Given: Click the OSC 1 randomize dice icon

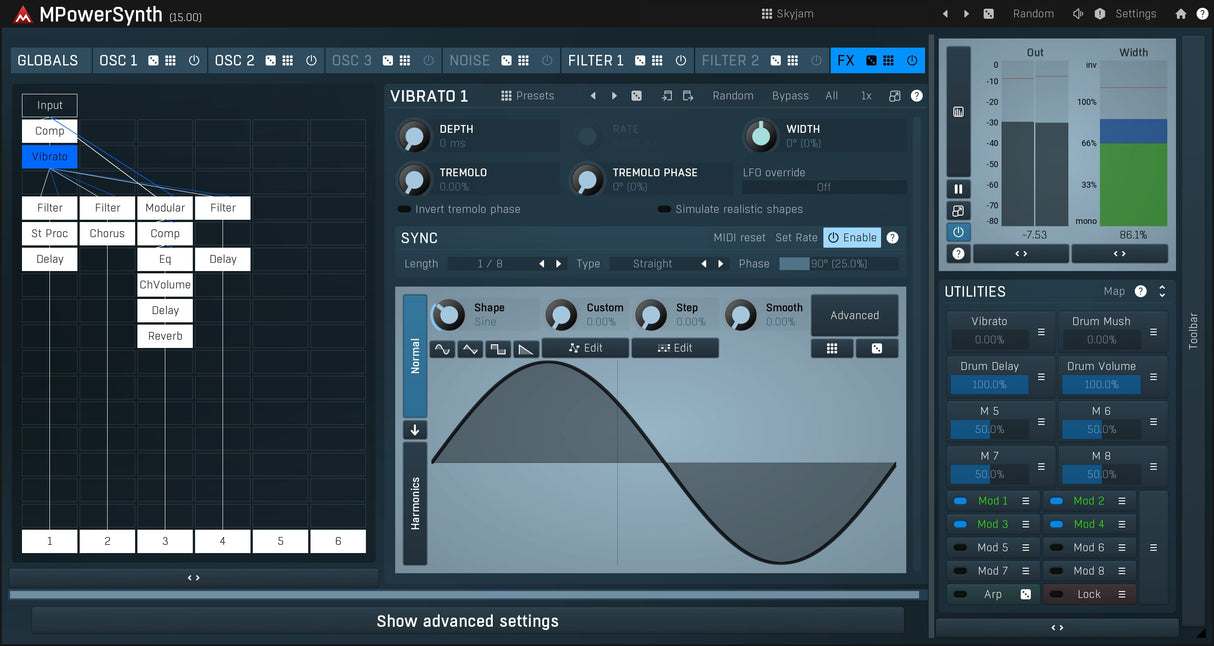Looking at the screenshot, I should point(153,61).
